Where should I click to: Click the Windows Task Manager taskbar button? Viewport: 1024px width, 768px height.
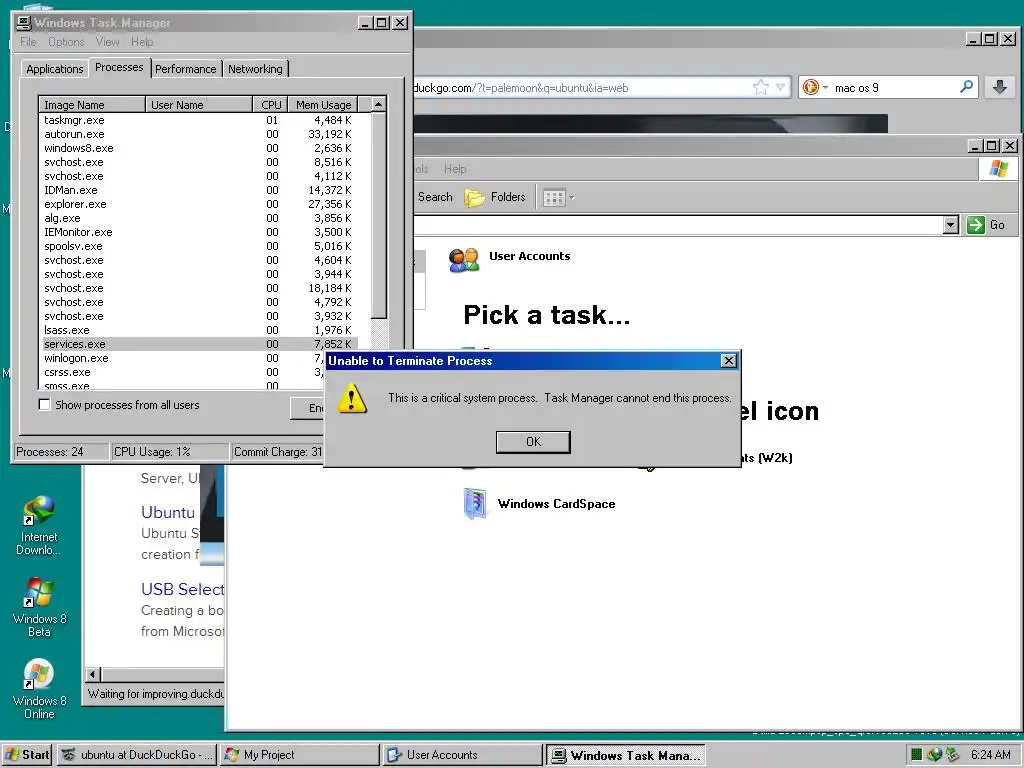(625, 755)
